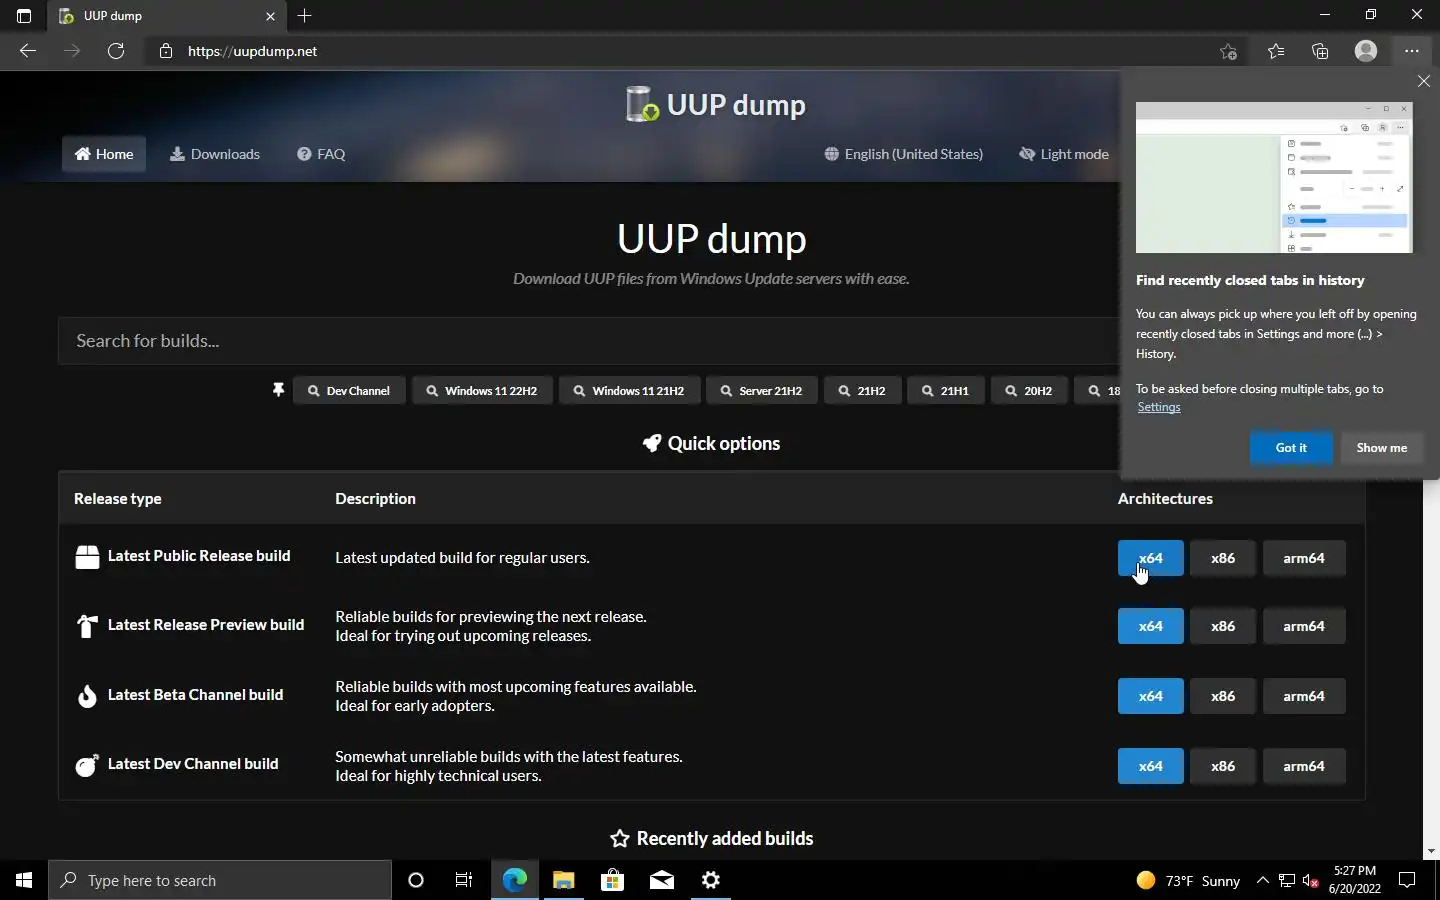This screenshot has height=900, width=1440.
Task: Open the browser profile avatar
Action: pos(1366,51)
